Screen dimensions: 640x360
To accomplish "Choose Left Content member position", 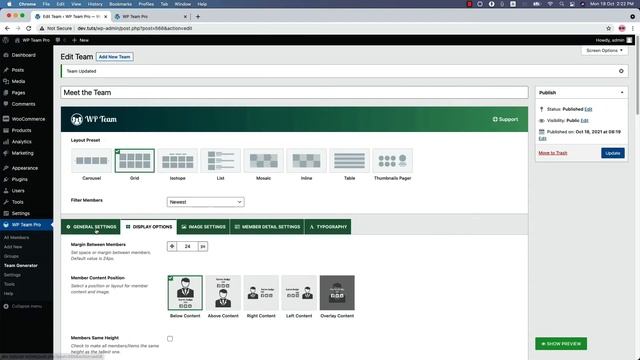I will (x=299, y=293).
